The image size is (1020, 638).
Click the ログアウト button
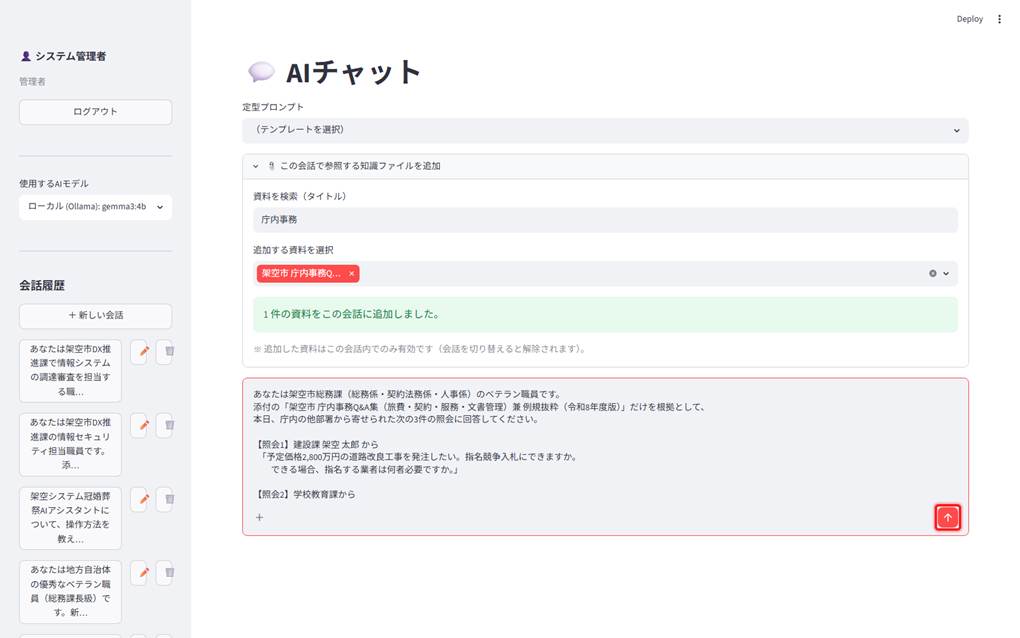(x=96, y=112)
